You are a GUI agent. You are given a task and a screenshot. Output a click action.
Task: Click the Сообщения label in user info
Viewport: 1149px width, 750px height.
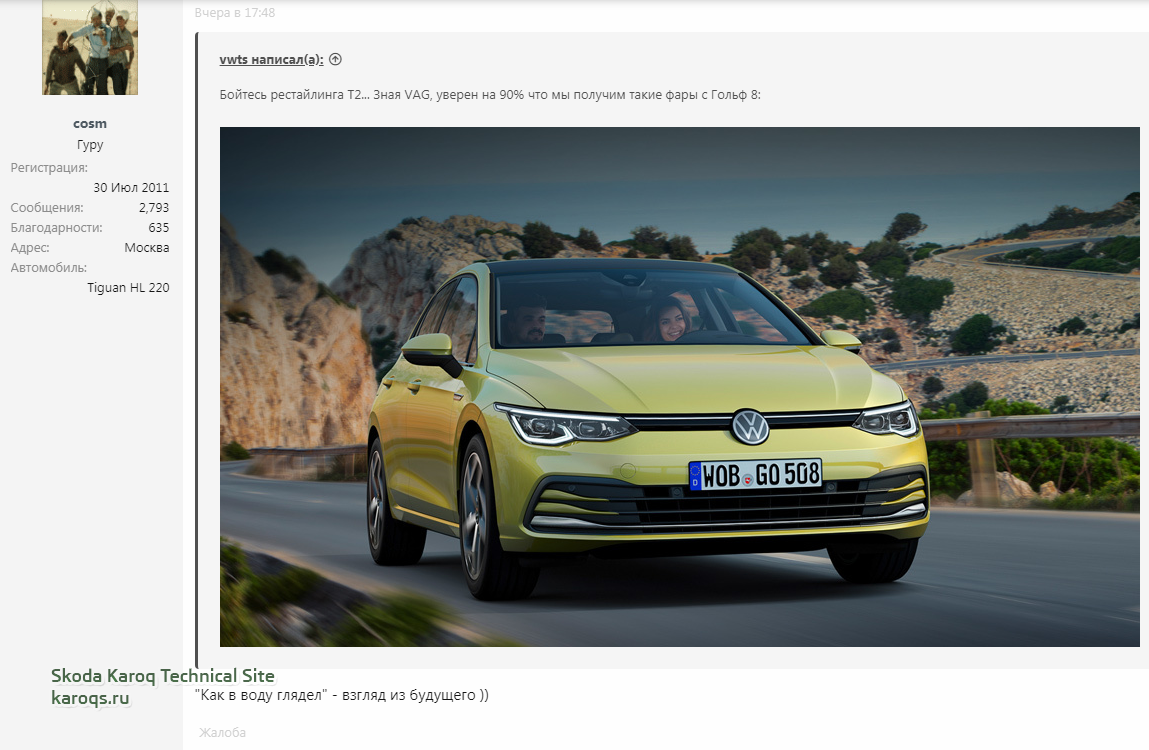click(47, 208)
